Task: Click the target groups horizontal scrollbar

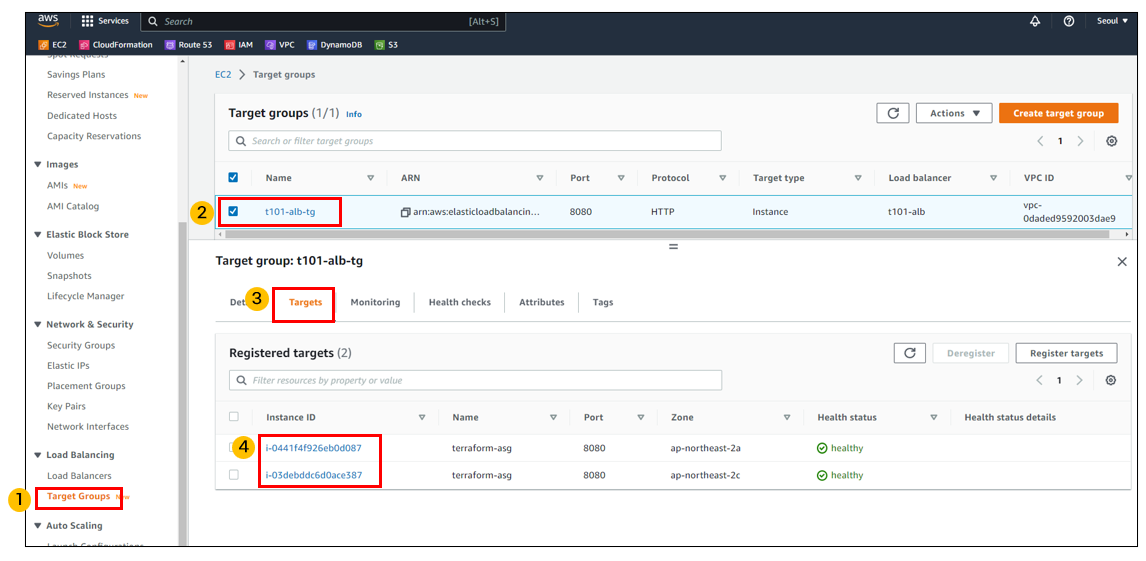Action: point(667,234)
